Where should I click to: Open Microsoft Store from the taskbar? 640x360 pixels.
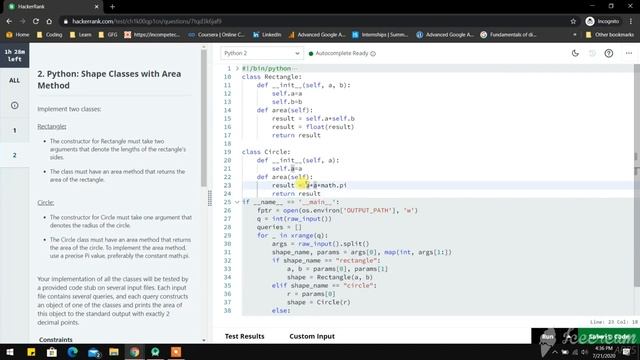tap(52, 352)
